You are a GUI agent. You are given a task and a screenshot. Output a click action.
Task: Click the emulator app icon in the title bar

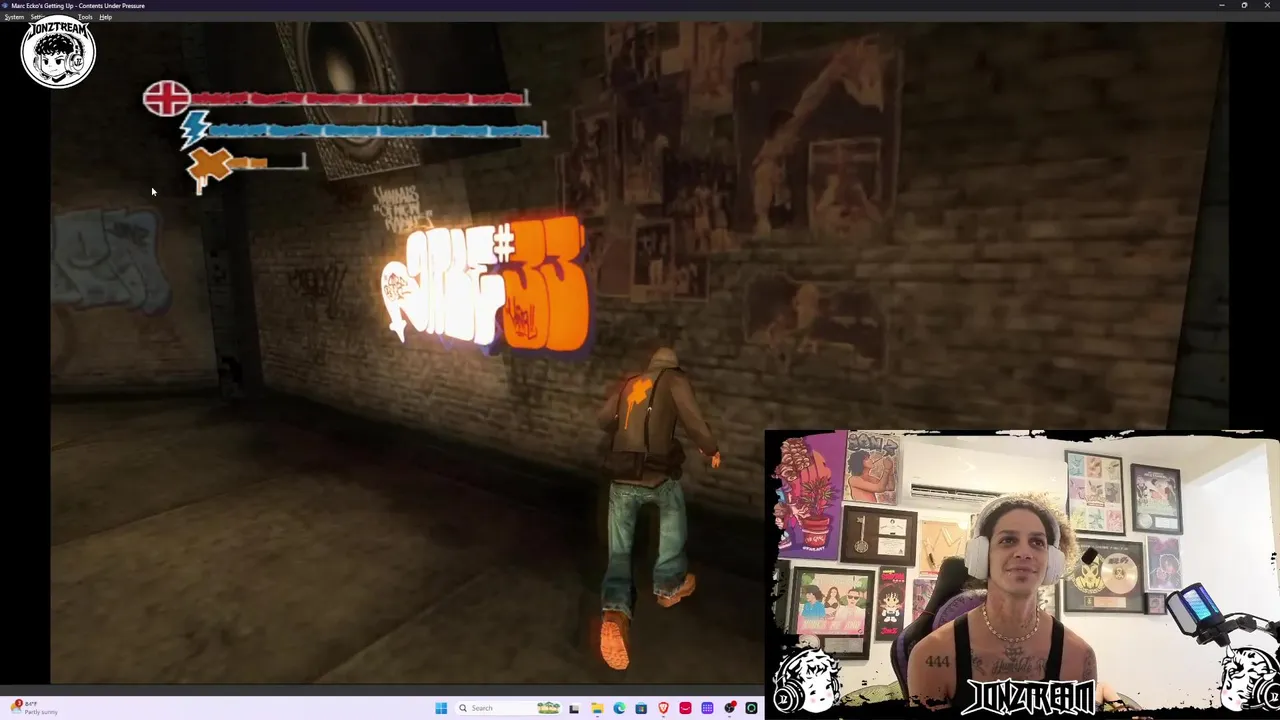[x=5, y=5]
